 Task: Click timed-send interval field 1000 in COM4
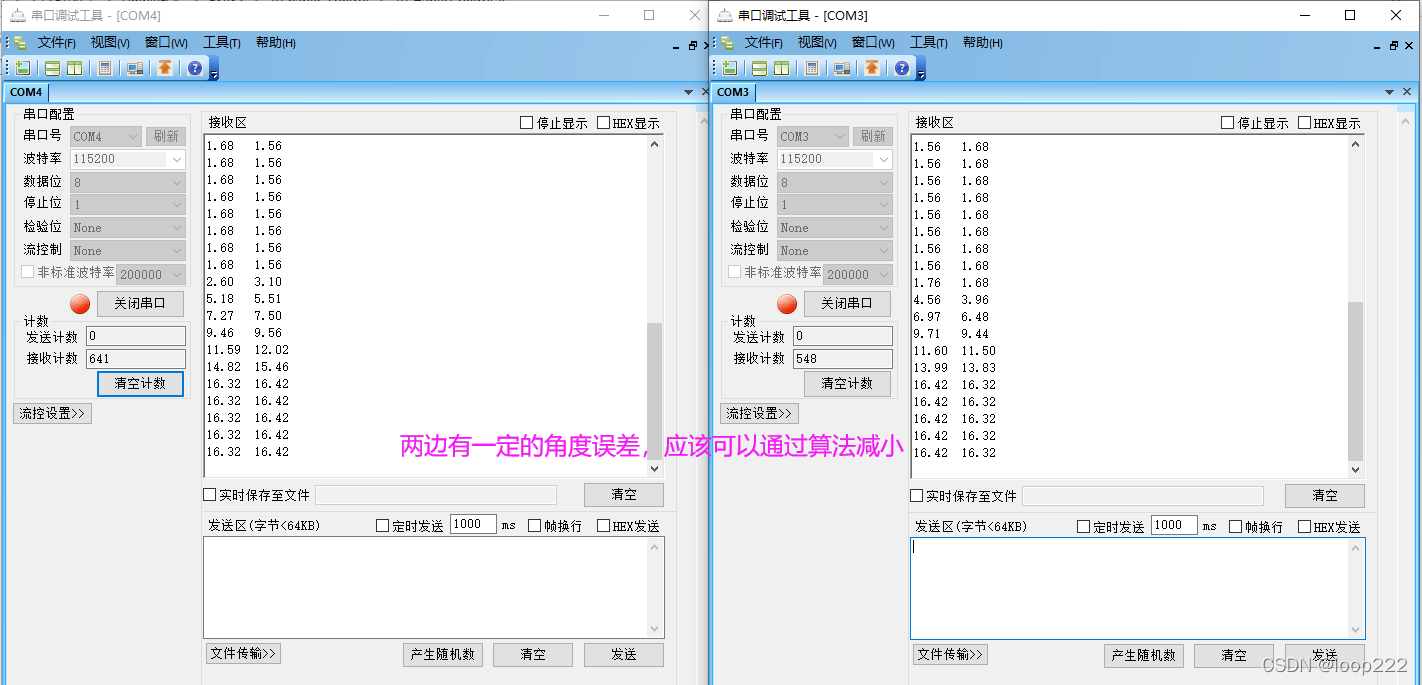[x=473, y=525]
